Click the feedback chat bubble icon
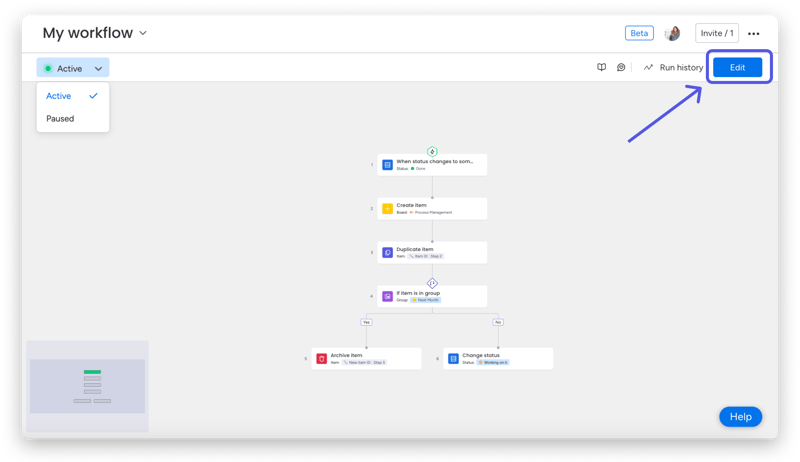800x462 pixels. pyautogui.click(x=621, y=68)
